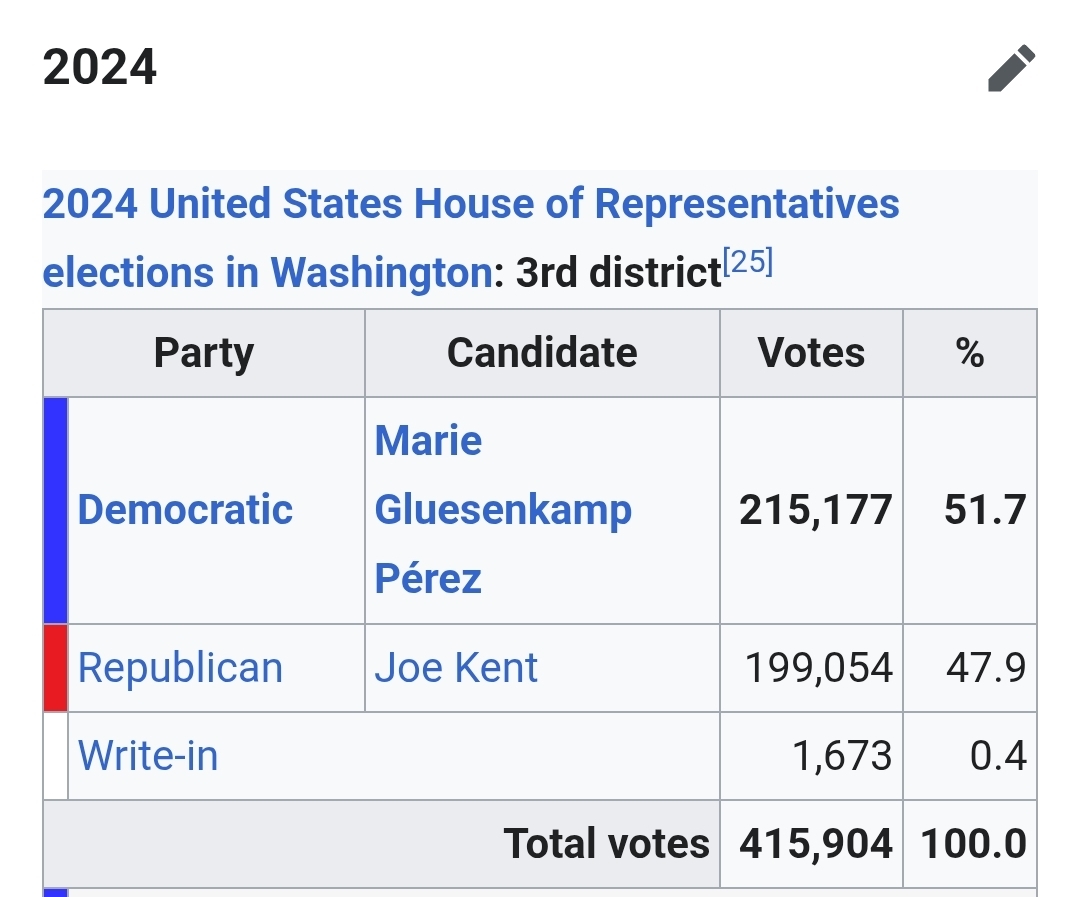Click the pencil edit icon beside 2024

click(x=1011, y=68)
